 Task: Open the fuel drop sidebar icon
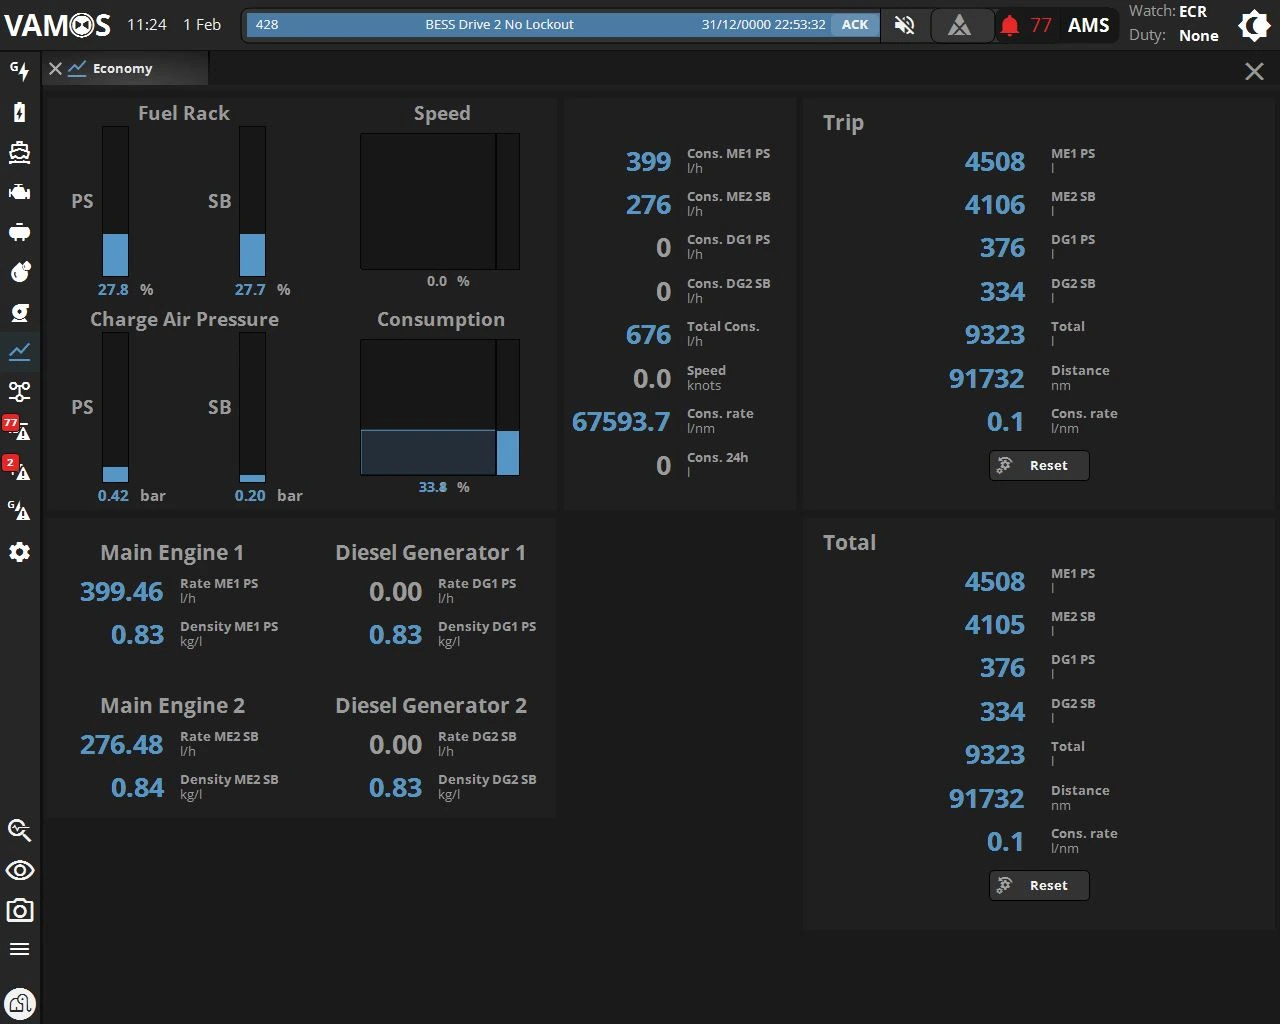point(19,272)
